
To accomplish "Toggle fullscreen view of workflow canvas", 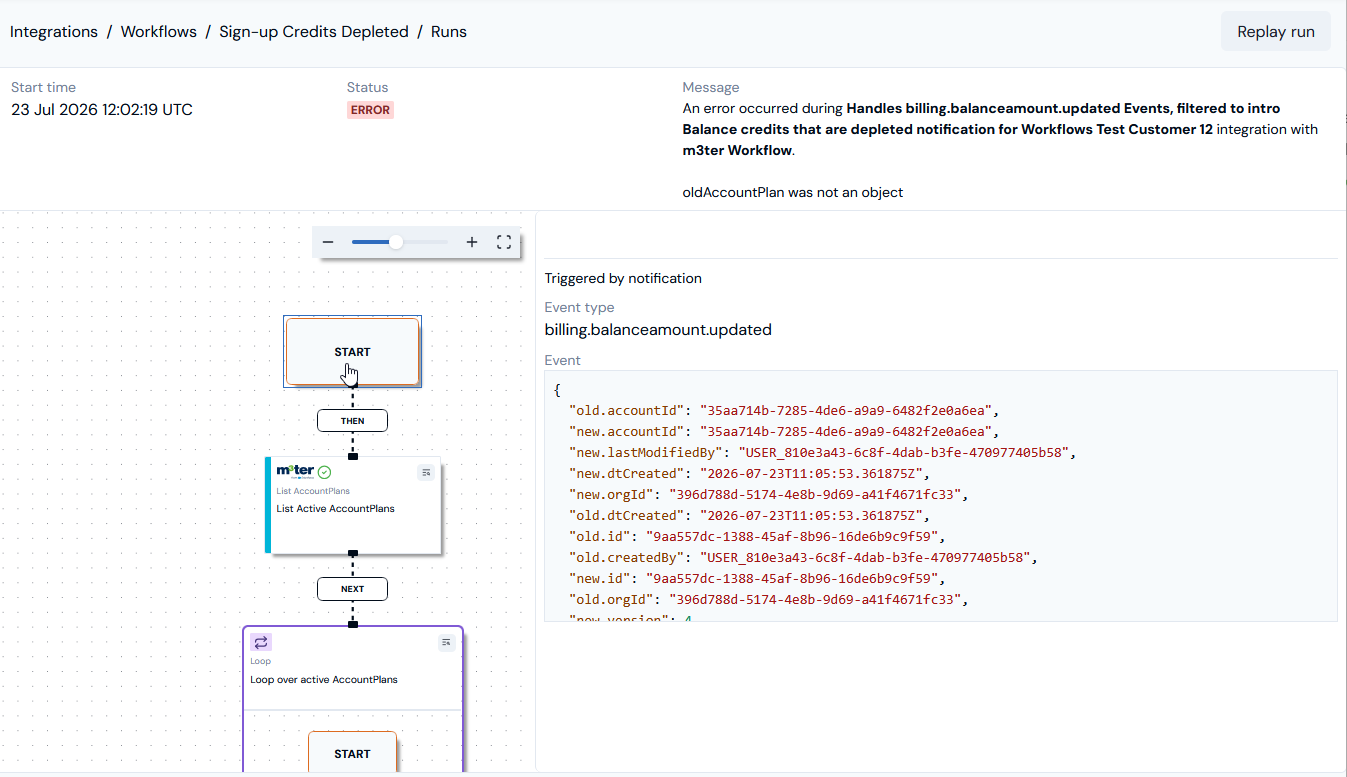I will (x=504, y=242).
